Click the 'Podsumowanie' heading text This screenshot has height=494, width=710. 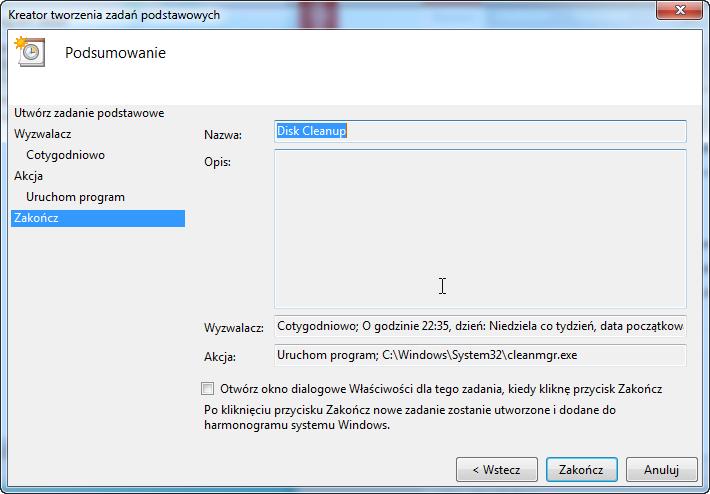[x=115, y=53]
